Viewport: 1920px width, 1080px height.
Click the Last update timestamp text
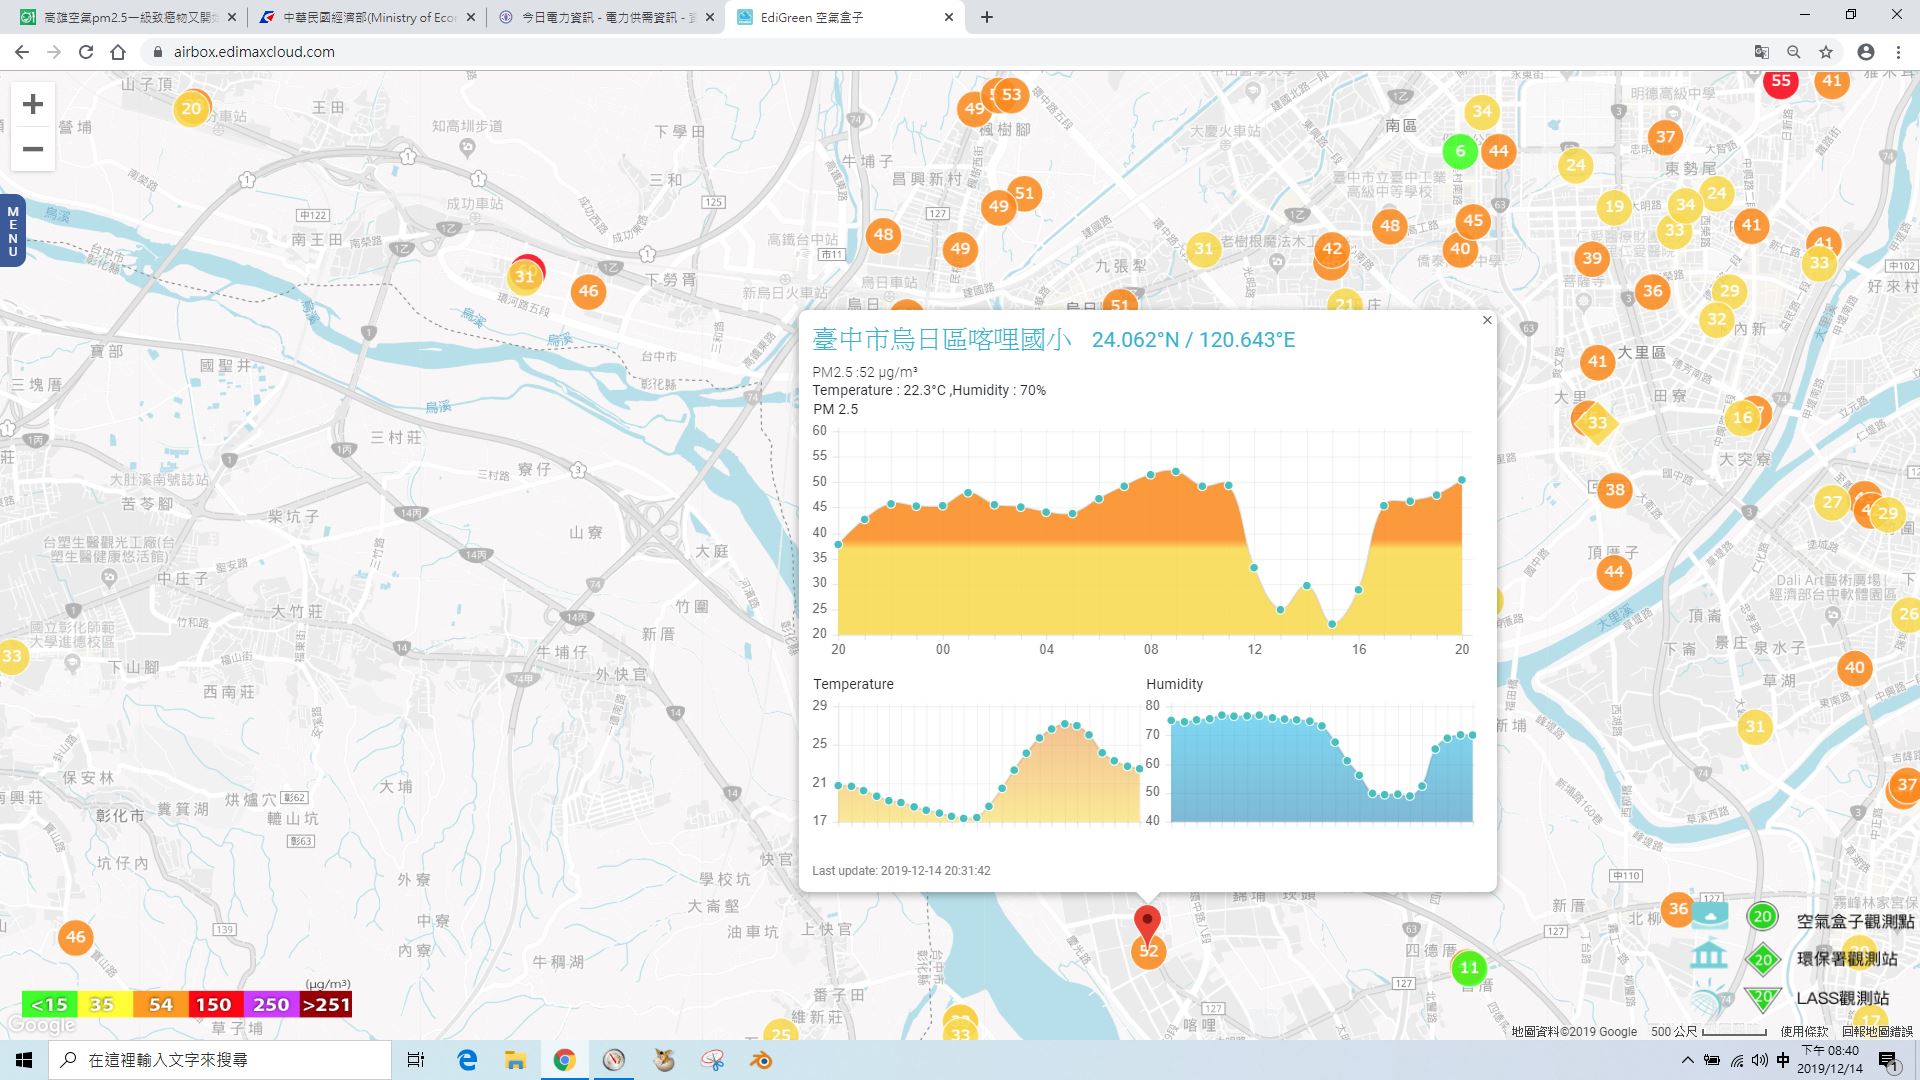[901, 871]
